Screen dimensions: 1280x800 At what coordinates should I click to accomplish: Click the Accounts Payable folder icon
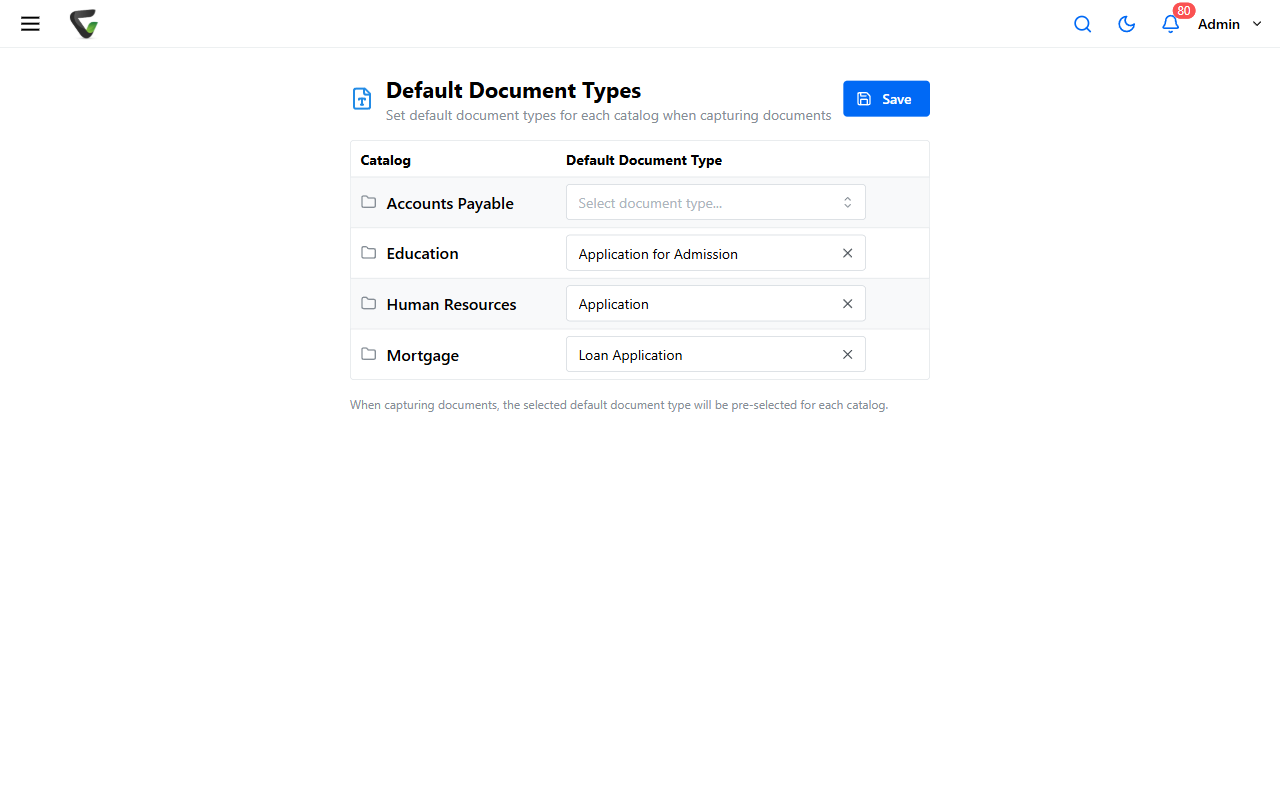tap(369, 202)
